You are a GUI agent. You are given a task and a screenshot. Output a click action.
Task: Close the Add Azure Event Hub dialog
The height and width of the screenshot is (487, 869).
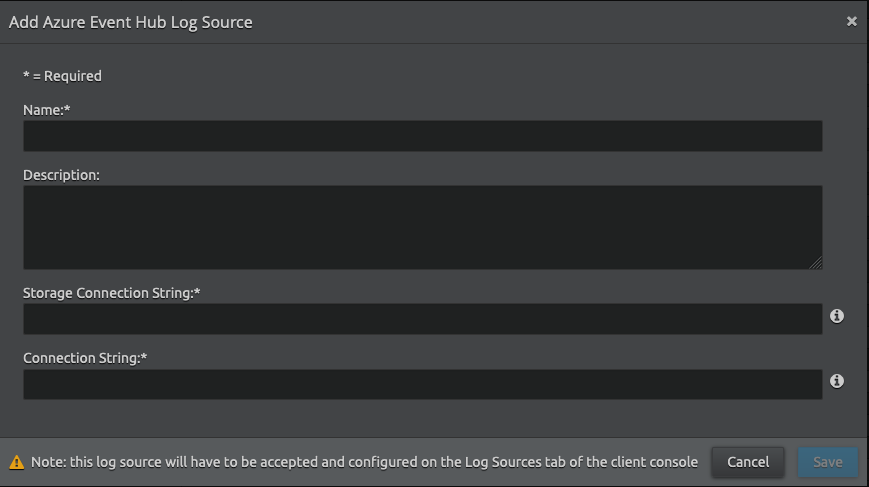851,21
